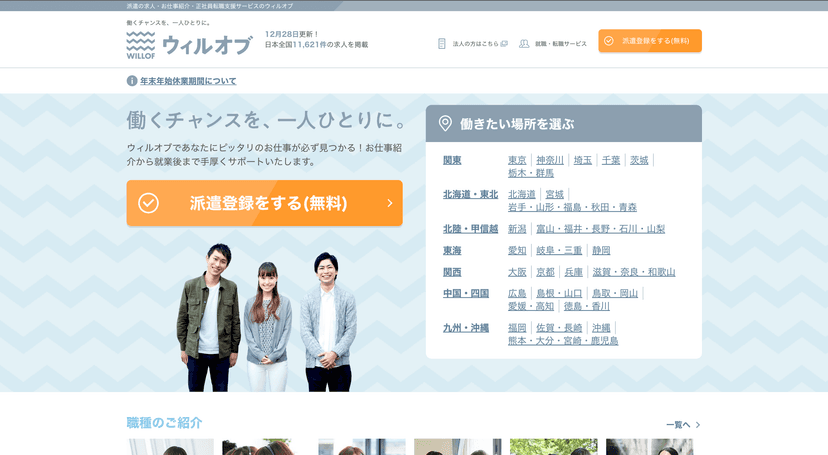828x455 pixels.
Task: Choose 島根・山口 link
Action: (x=559, y=293)
